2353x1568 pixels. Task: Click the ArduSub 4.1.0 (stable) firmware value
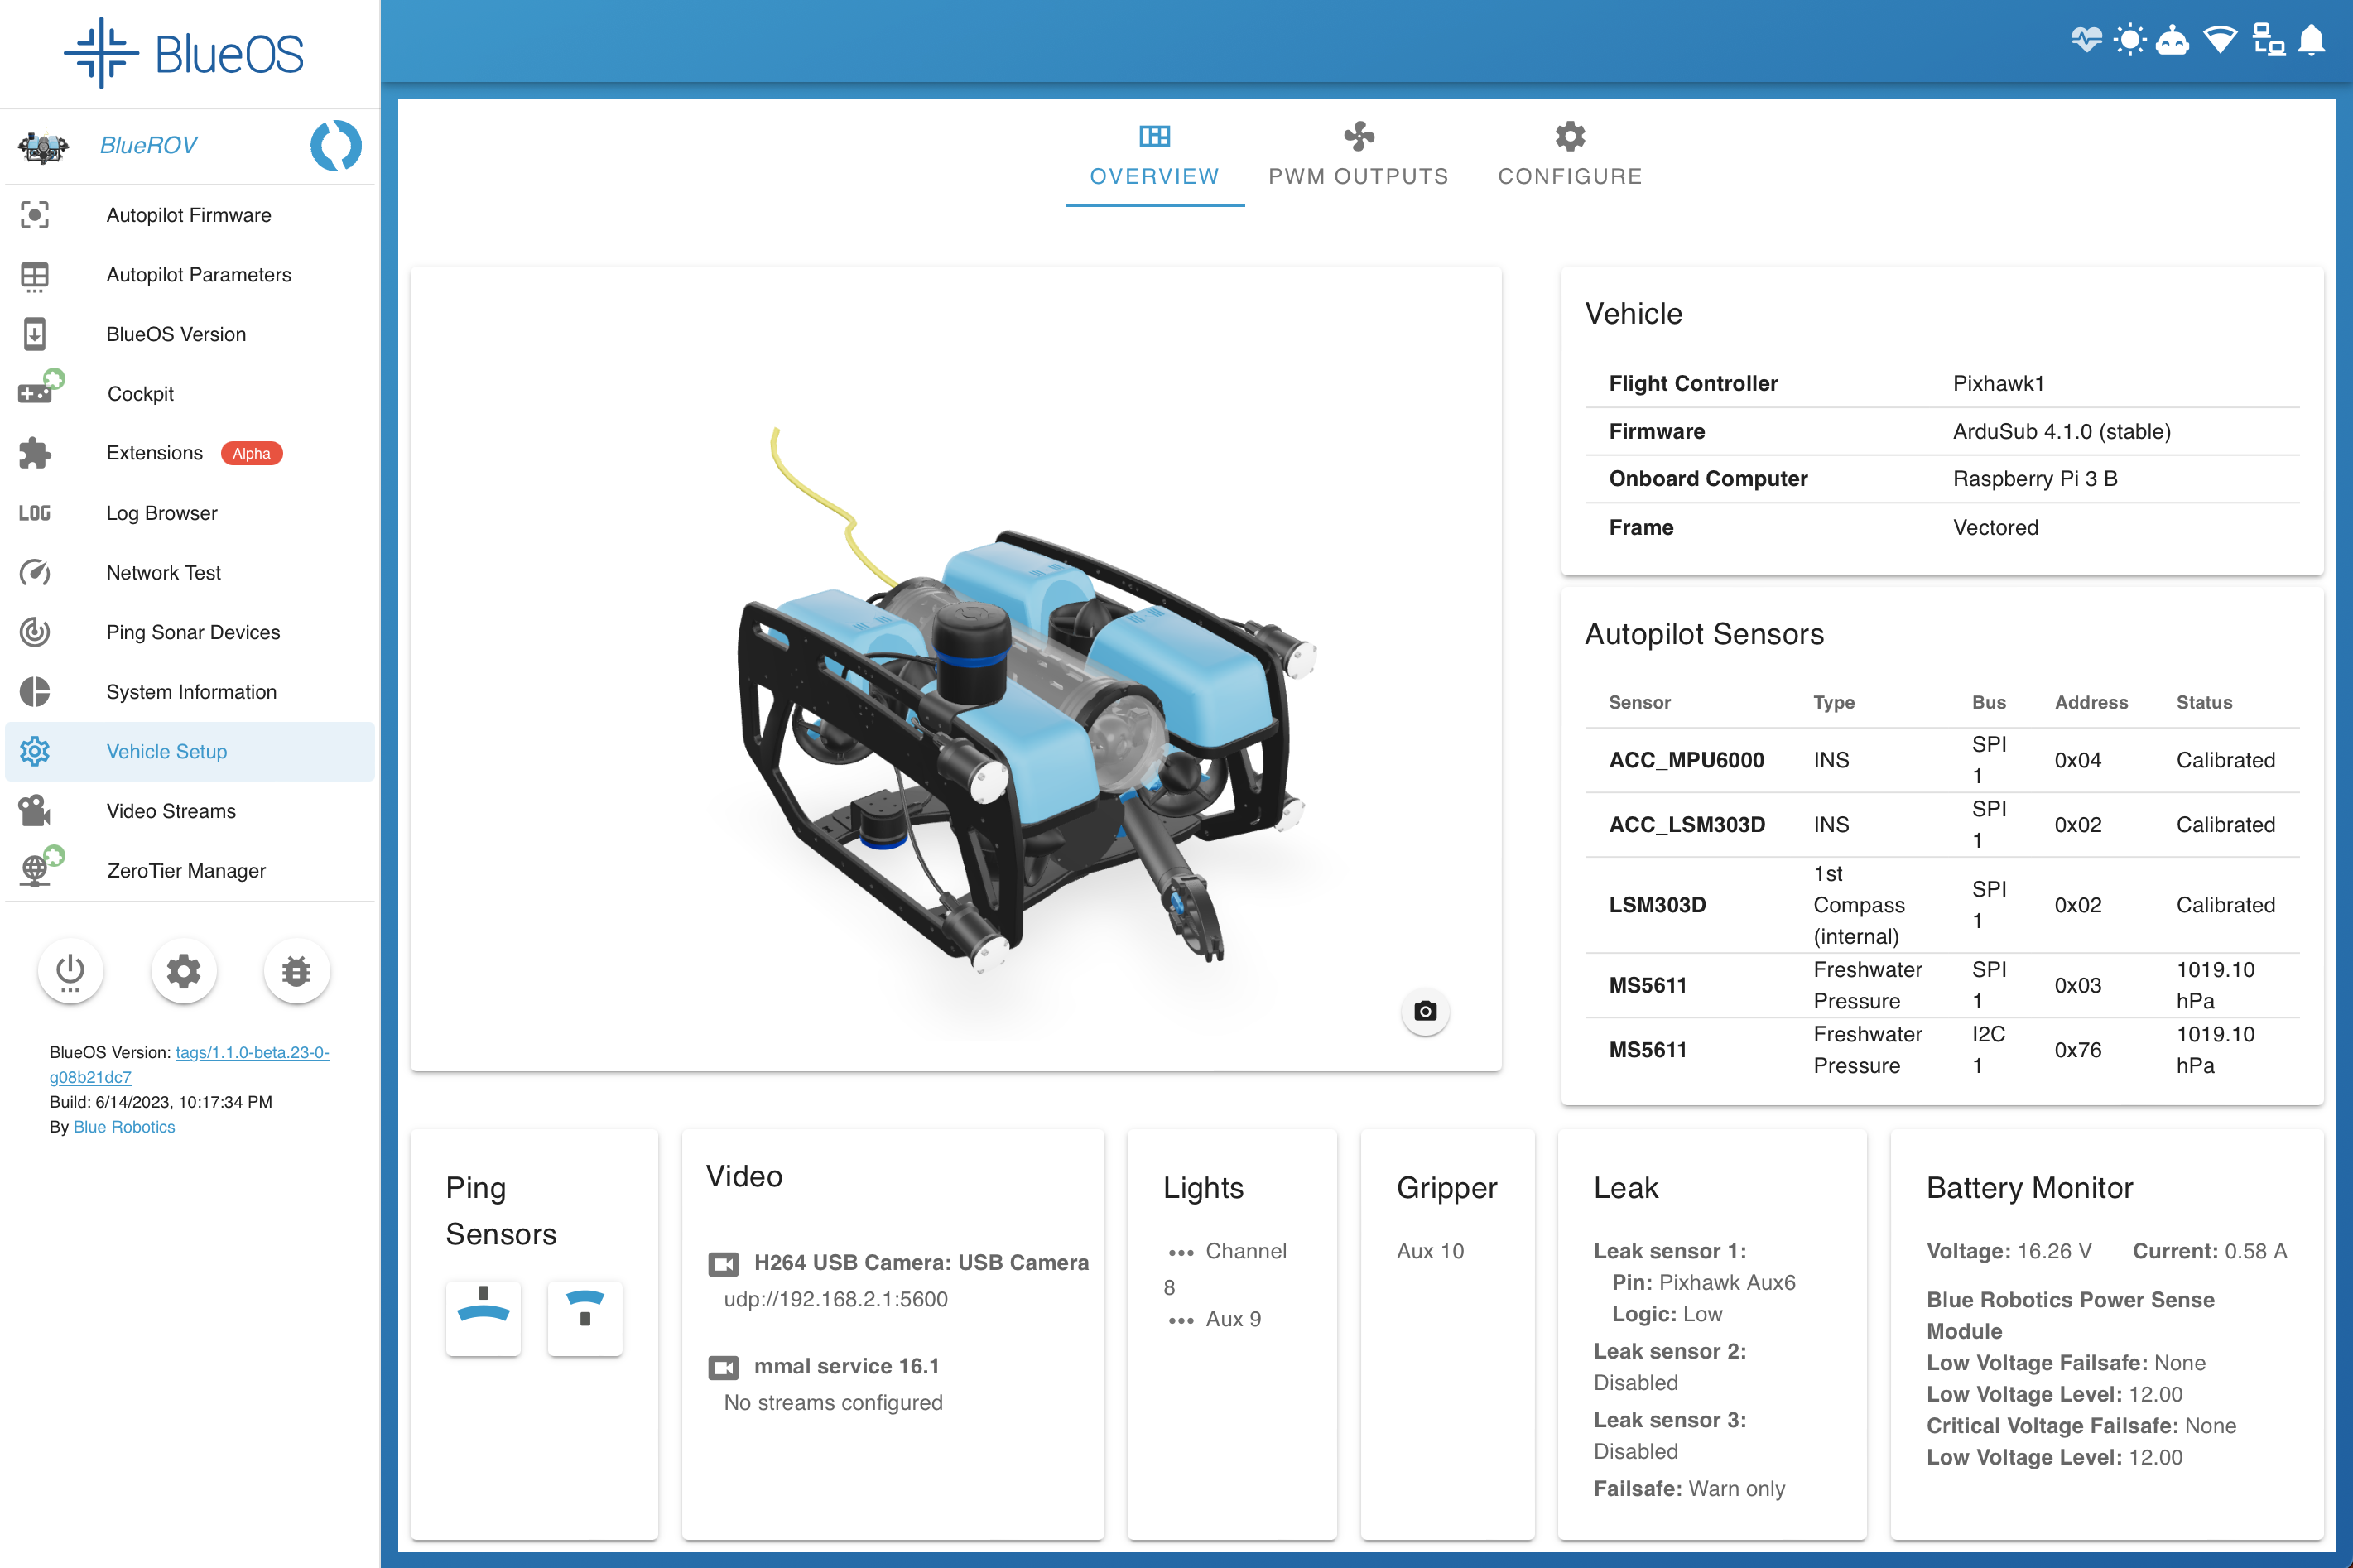[2061, 431]
